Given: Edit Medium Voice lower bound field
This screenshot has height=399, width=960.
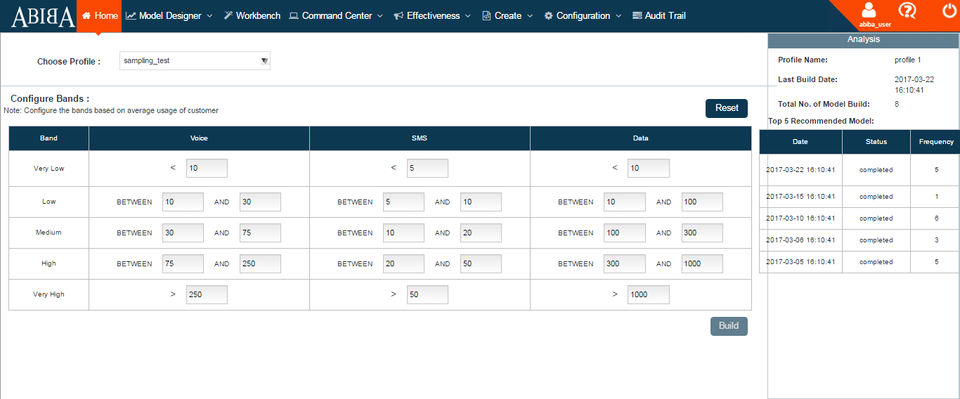Looking at the screenshot, I should pyautogui.click(x=183, y=233).
